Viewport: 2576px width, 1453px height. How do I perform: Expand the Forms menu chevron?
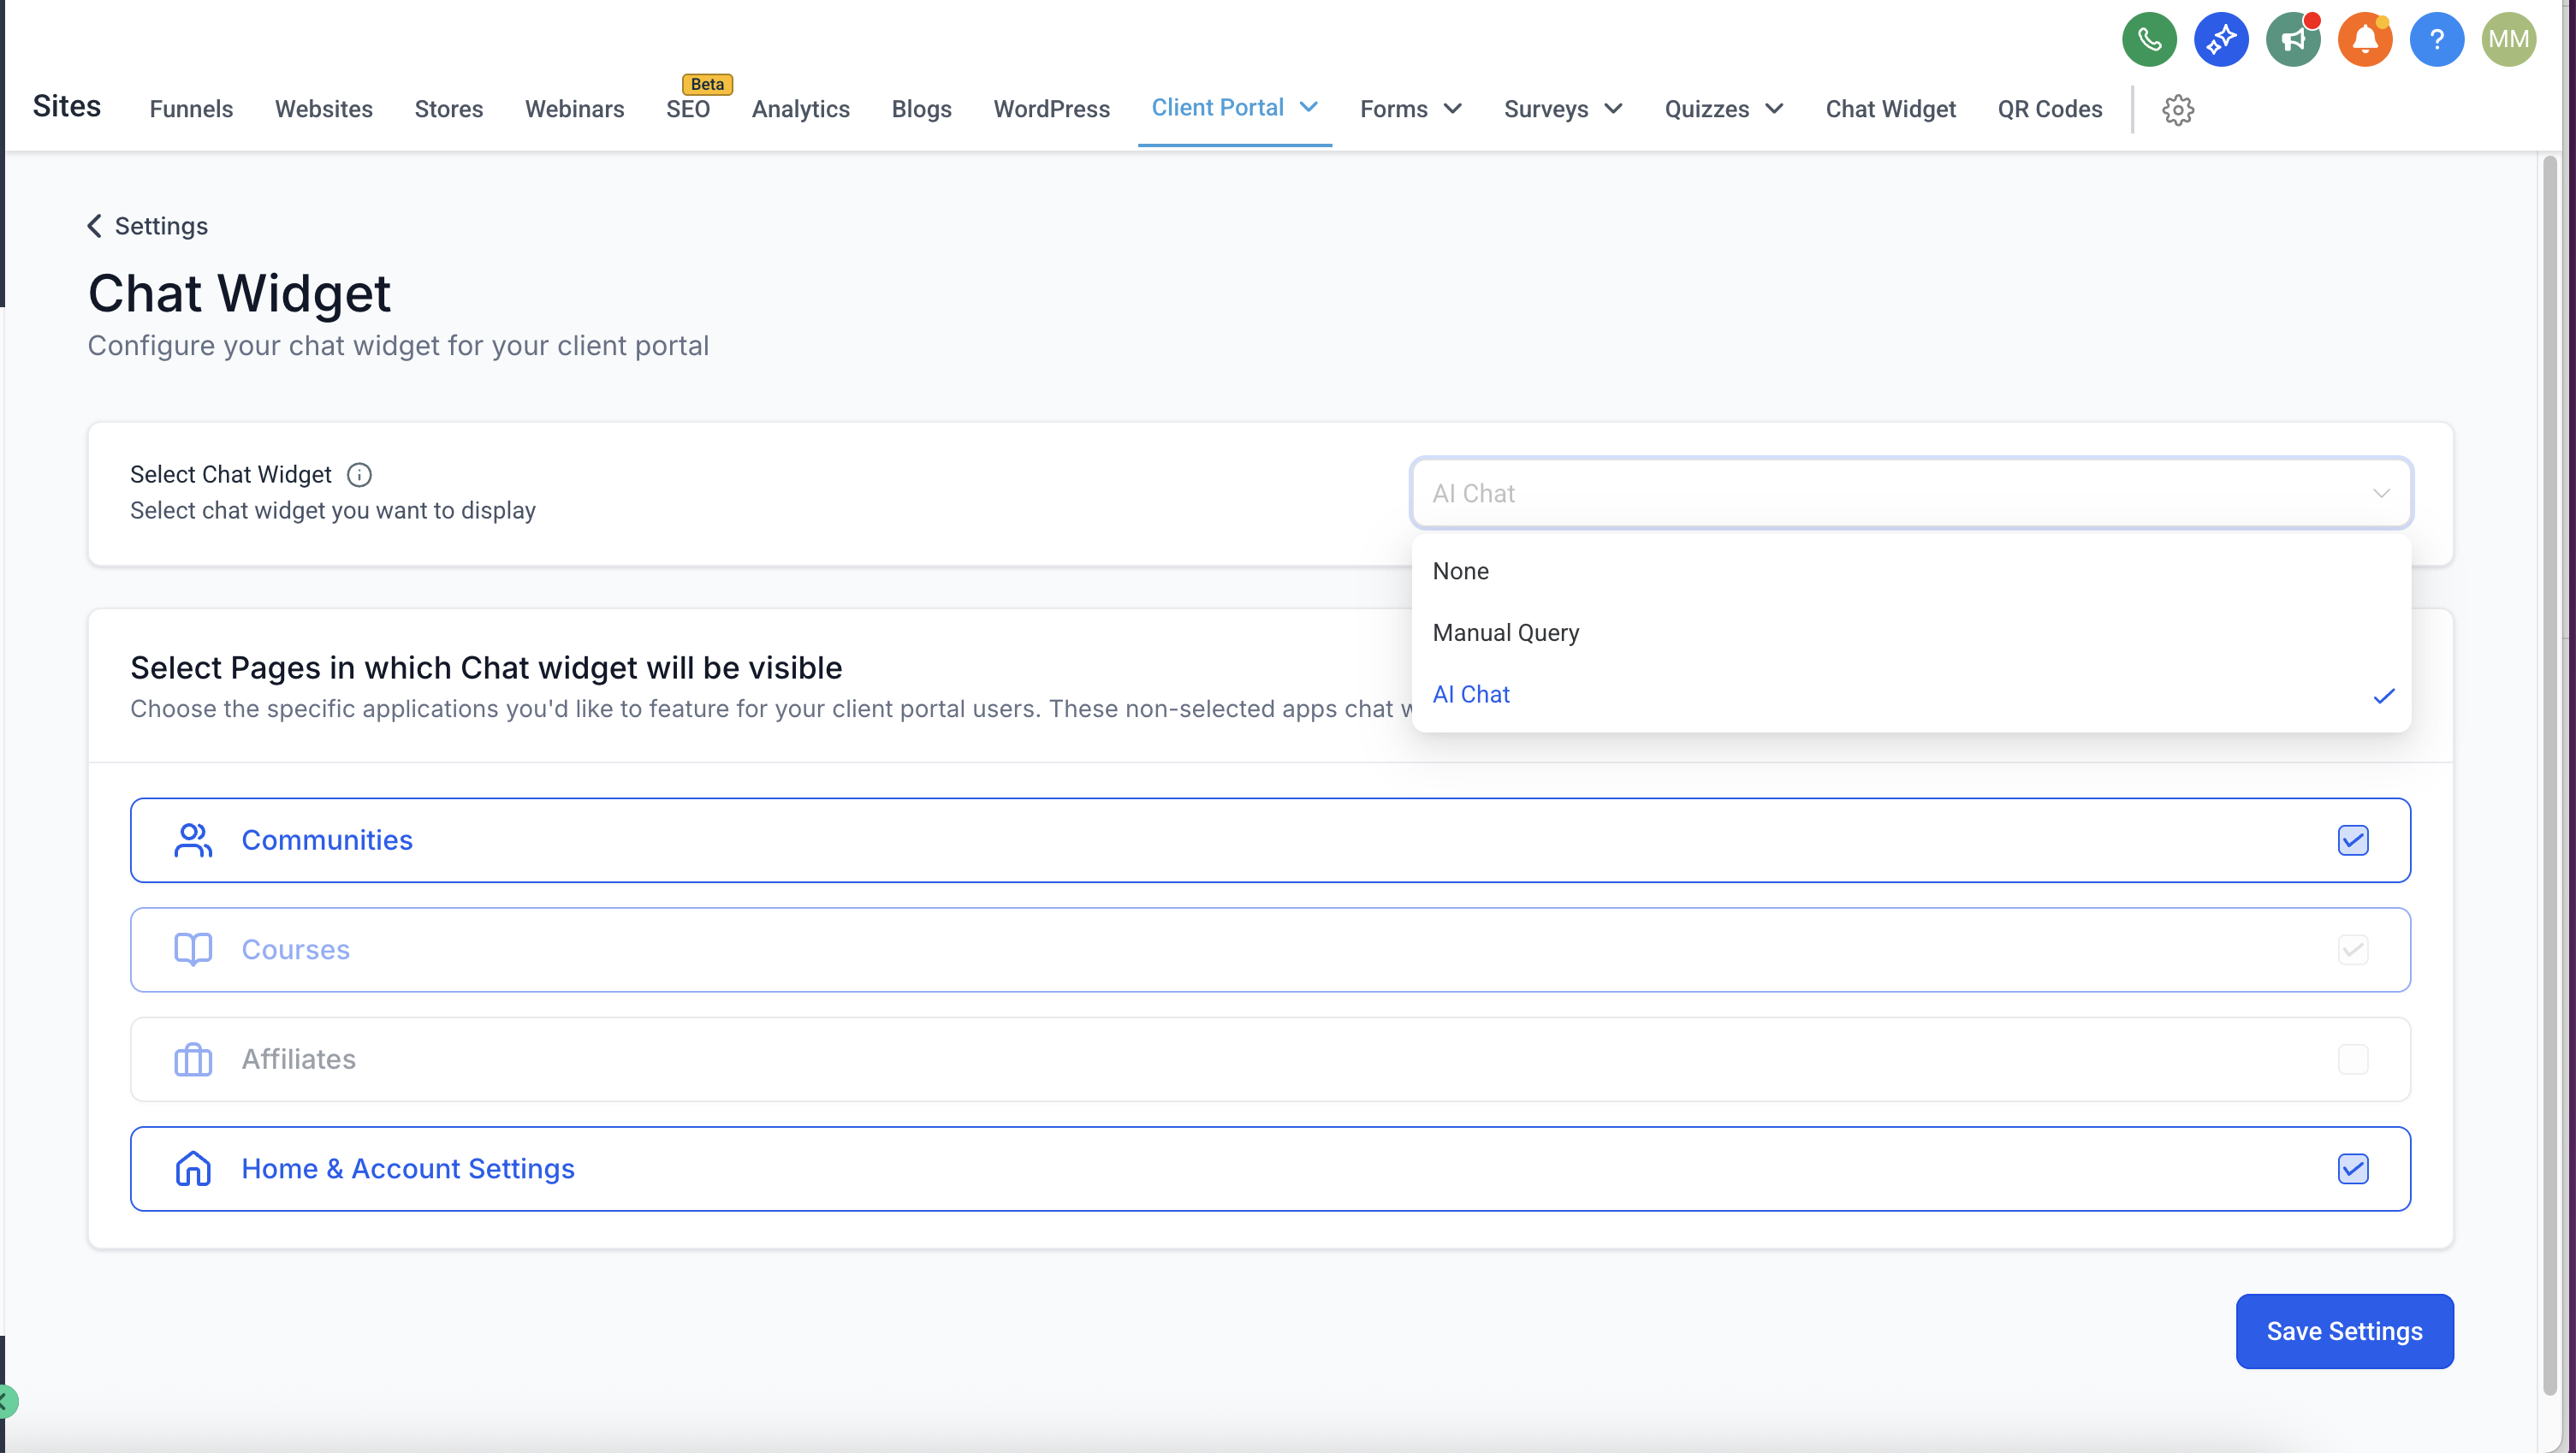point(1453,109)
